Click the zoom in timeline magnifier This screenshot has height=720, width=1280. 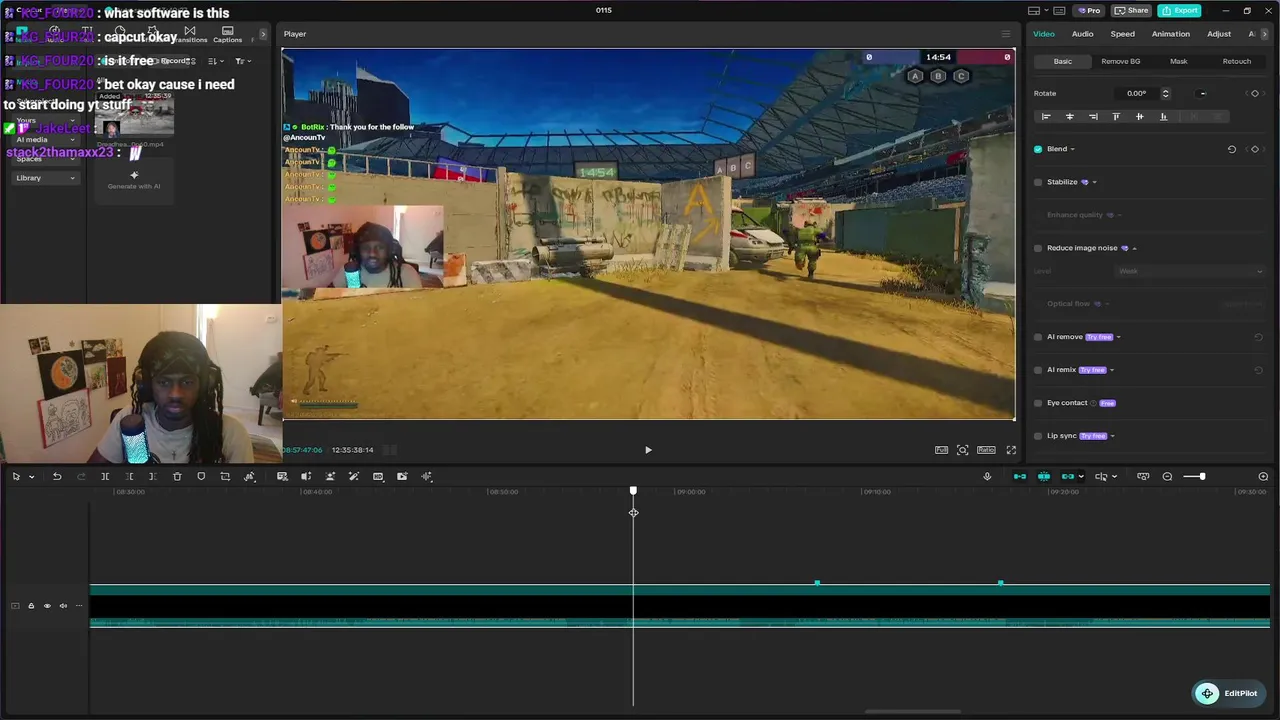click(1263, 477)
